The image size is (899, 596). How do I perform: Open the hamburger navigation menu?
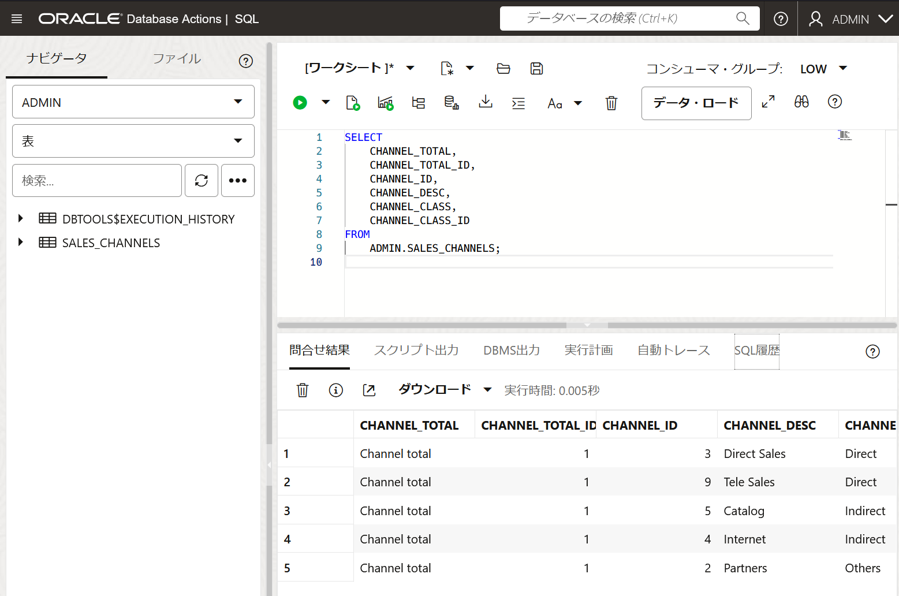[x=16, y=18]
